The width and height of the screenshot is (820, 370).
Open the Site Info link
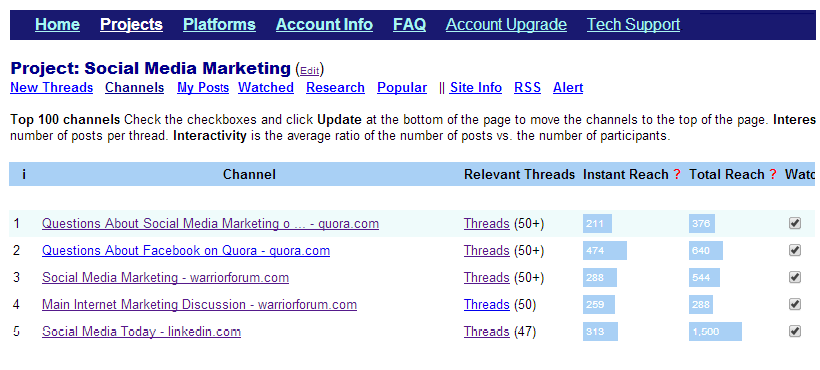tap(476, 88)
